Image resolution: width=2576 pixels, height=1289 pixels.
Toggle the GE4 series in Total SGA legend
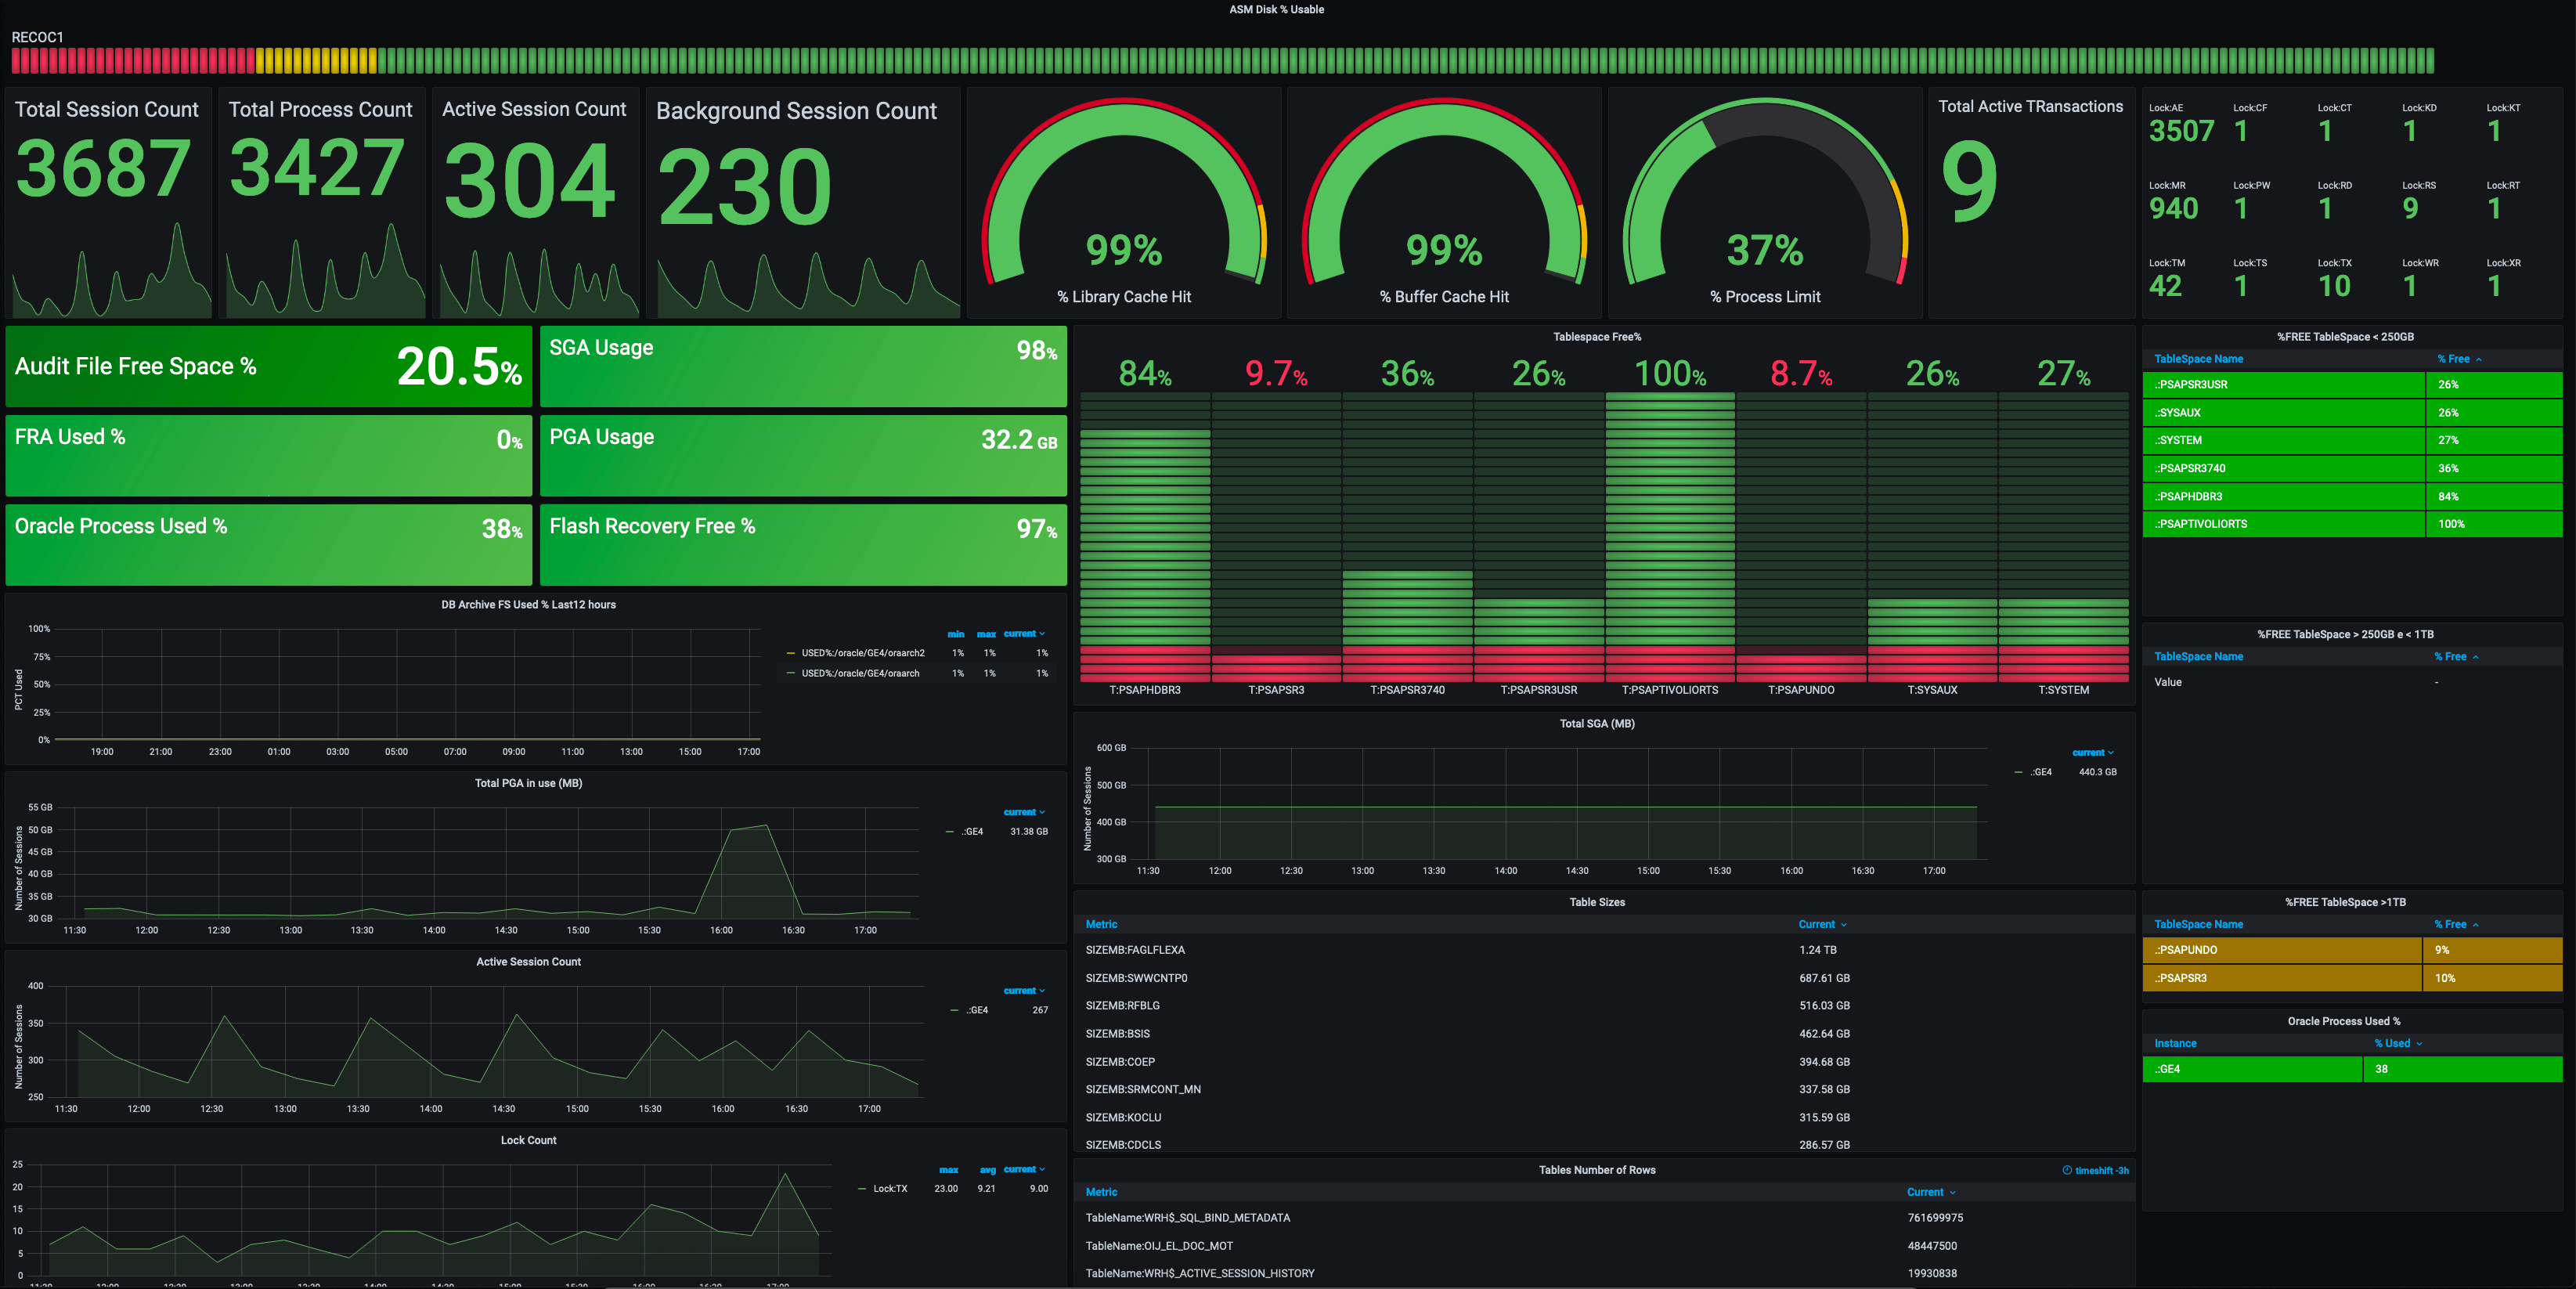2040,772
